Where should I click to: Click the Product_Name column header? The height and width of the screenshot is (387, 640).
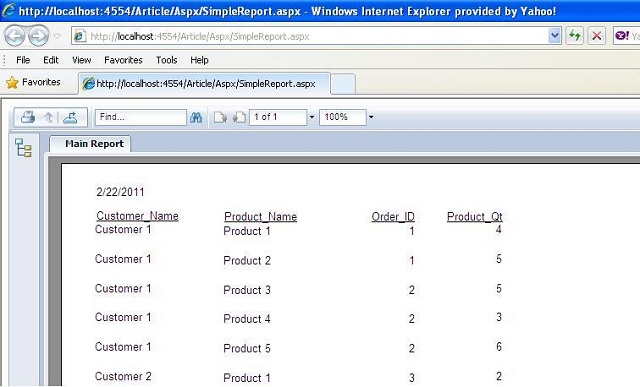260,217
